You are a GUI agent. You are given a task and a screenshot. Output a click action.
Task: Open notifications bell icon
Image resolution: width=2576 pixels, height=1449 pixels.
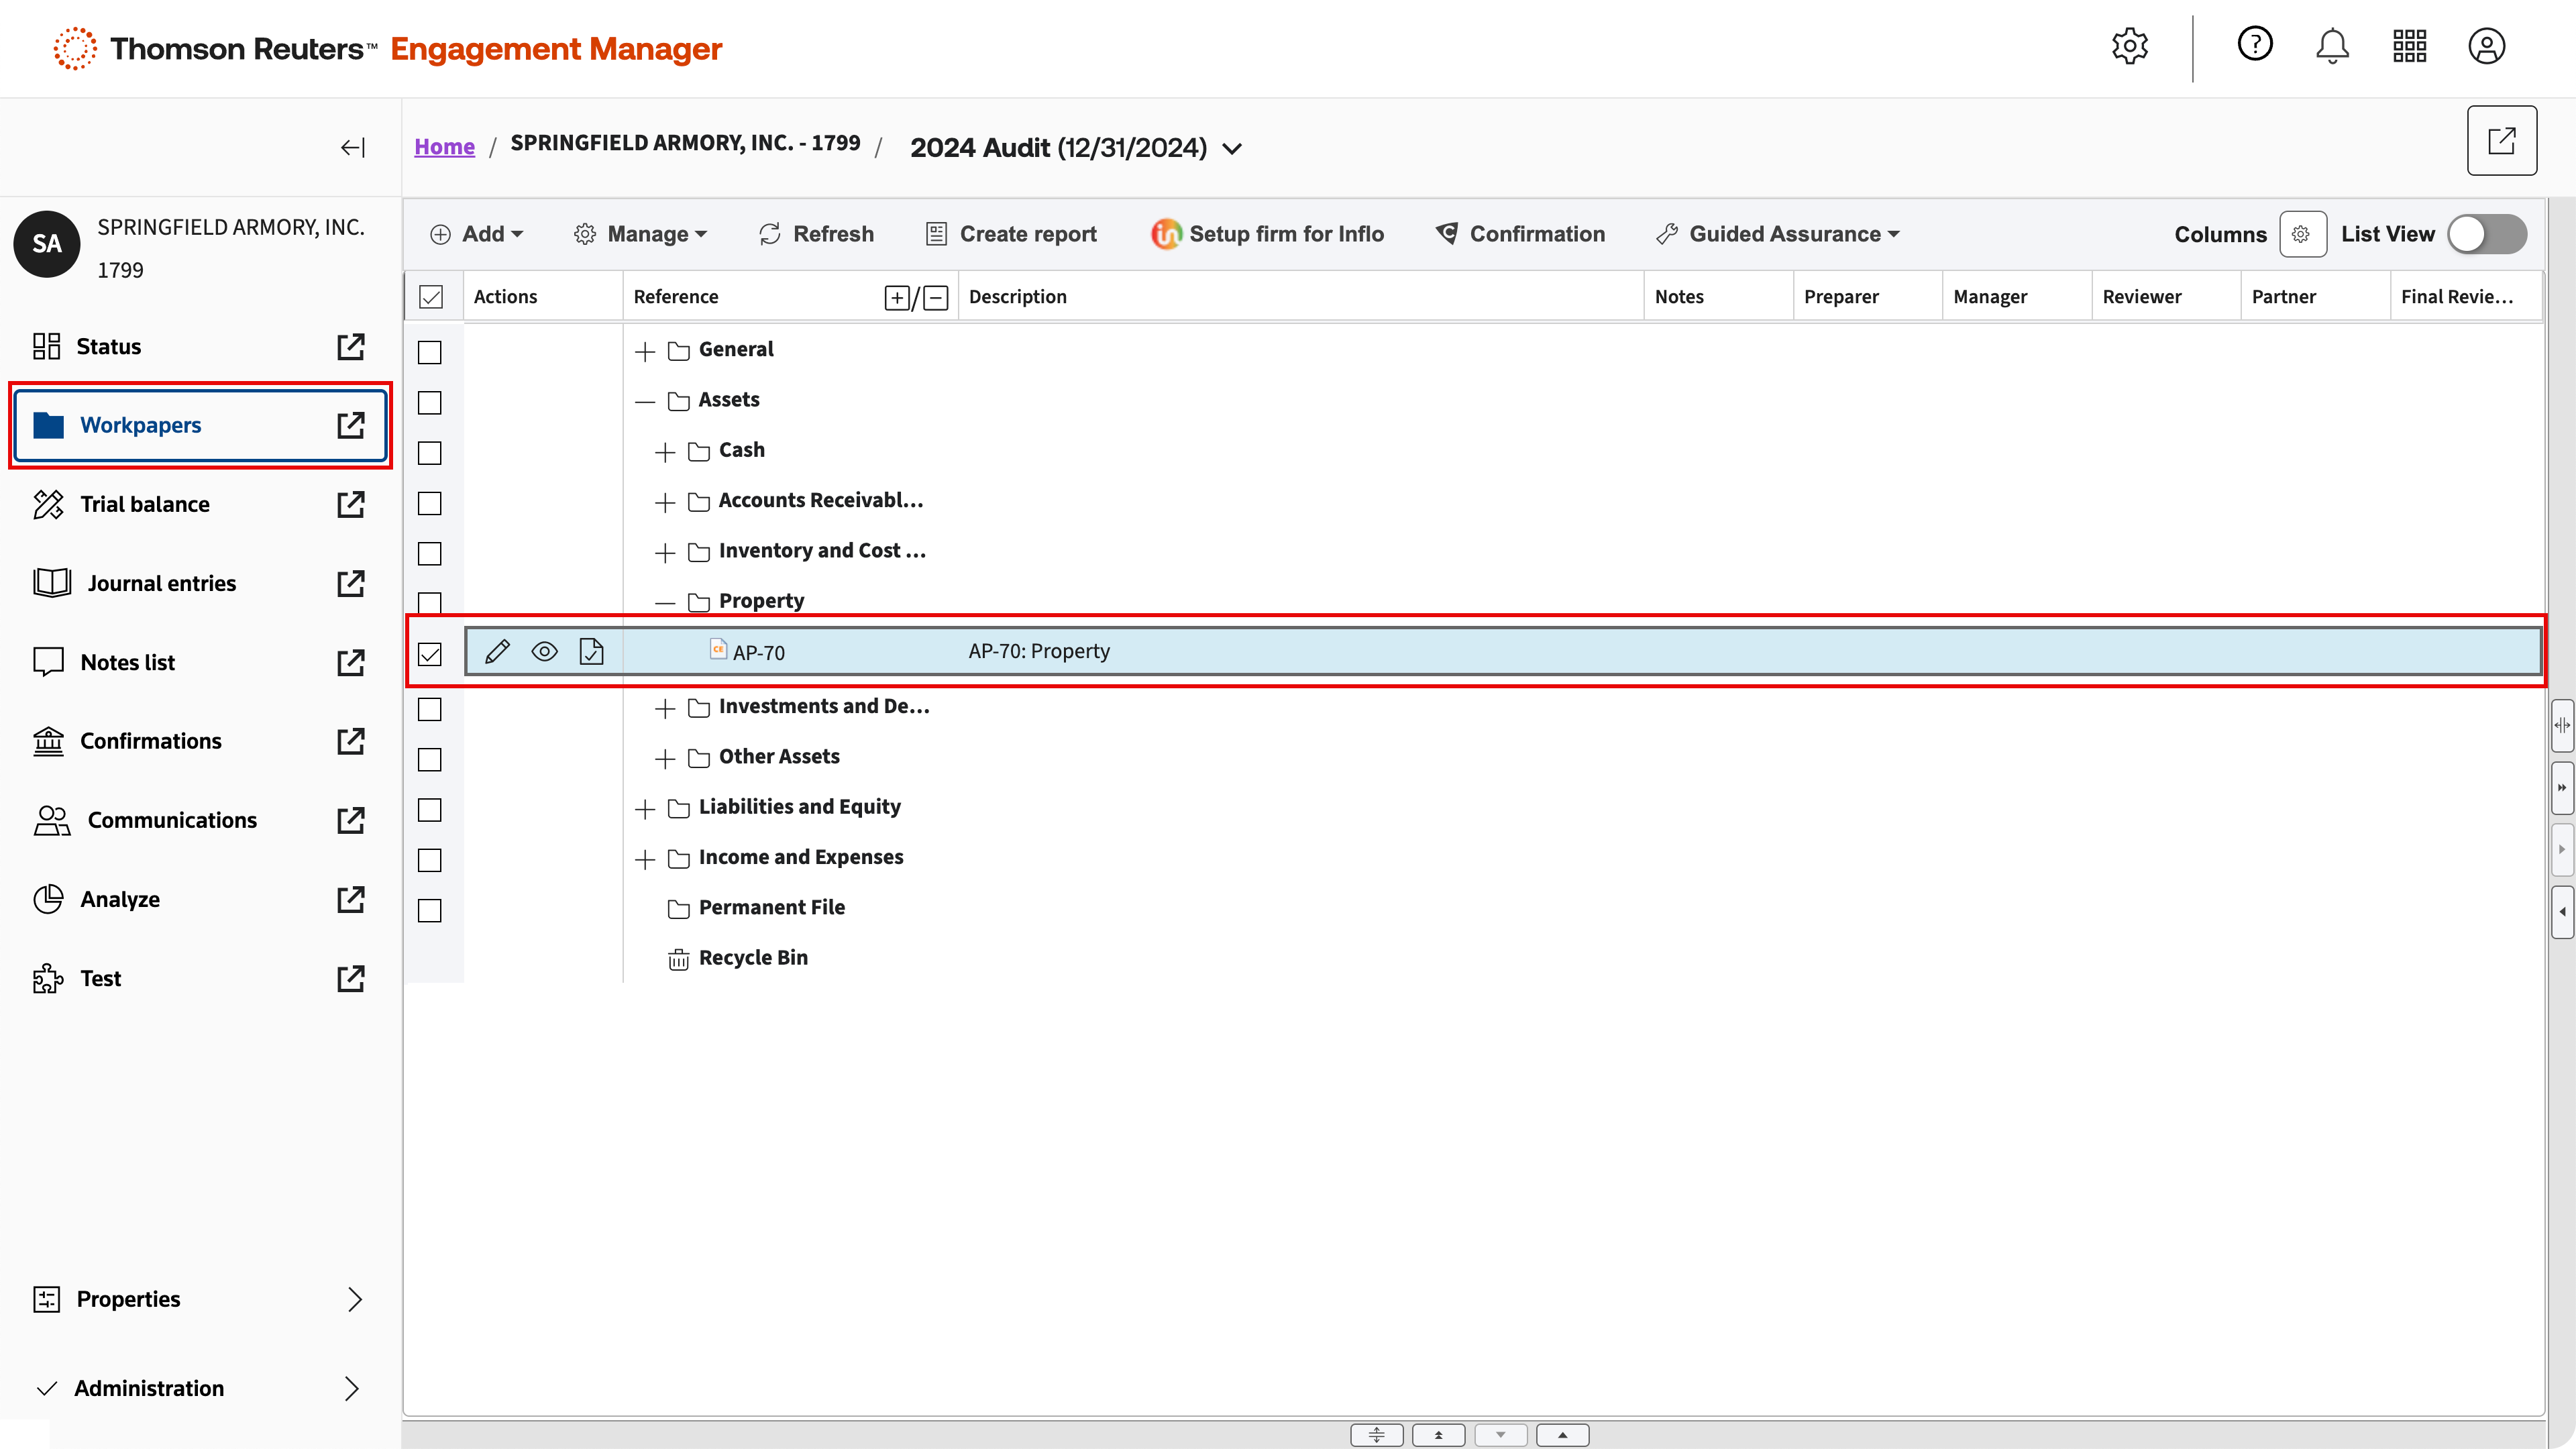(2332, 46)
